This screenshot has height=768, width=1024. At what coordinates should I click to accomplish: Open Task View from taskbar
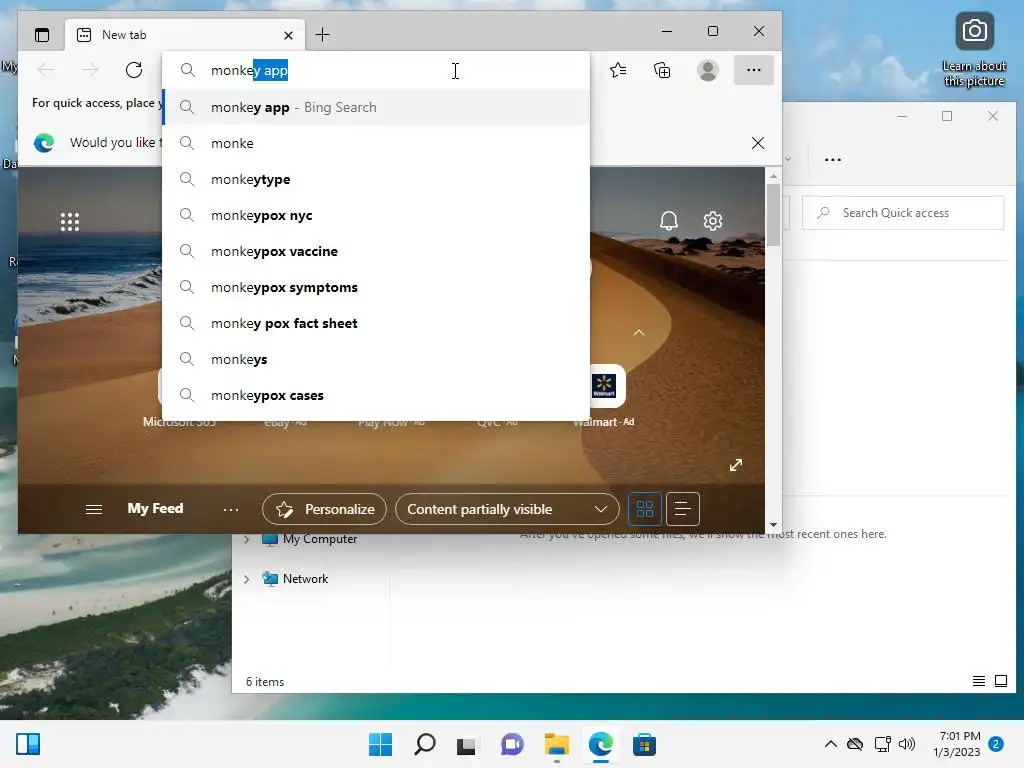[x=466, y=744]
